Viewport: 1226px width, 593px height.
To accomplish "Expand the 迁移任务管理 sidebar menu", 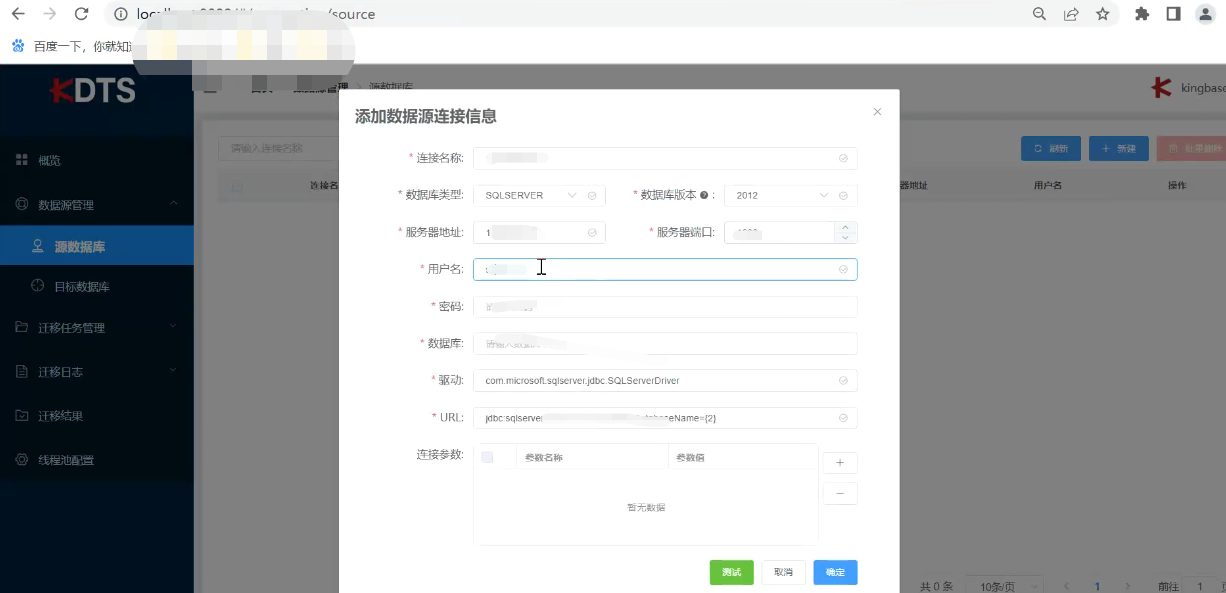I will point(97,327).
